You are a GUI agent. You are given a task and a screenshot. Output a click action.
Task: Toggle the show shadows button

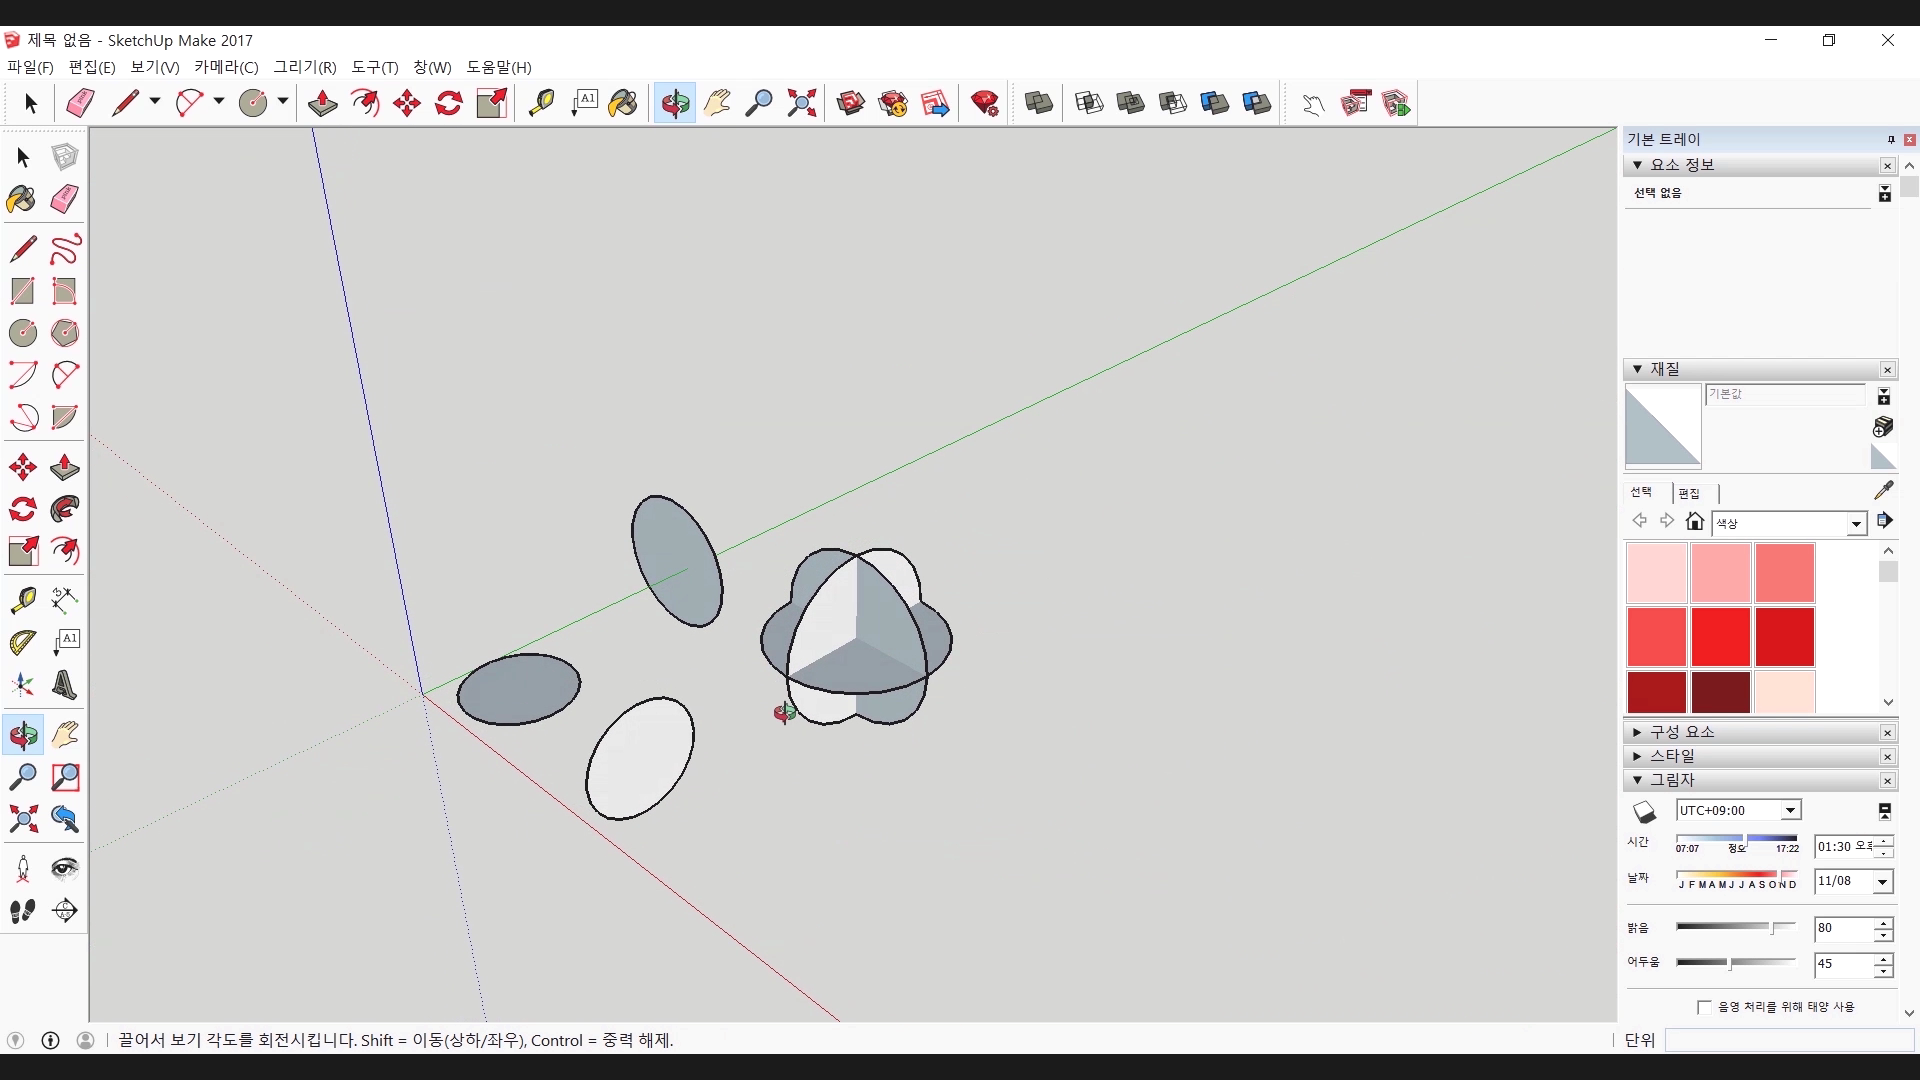(x=1644, y=812)
